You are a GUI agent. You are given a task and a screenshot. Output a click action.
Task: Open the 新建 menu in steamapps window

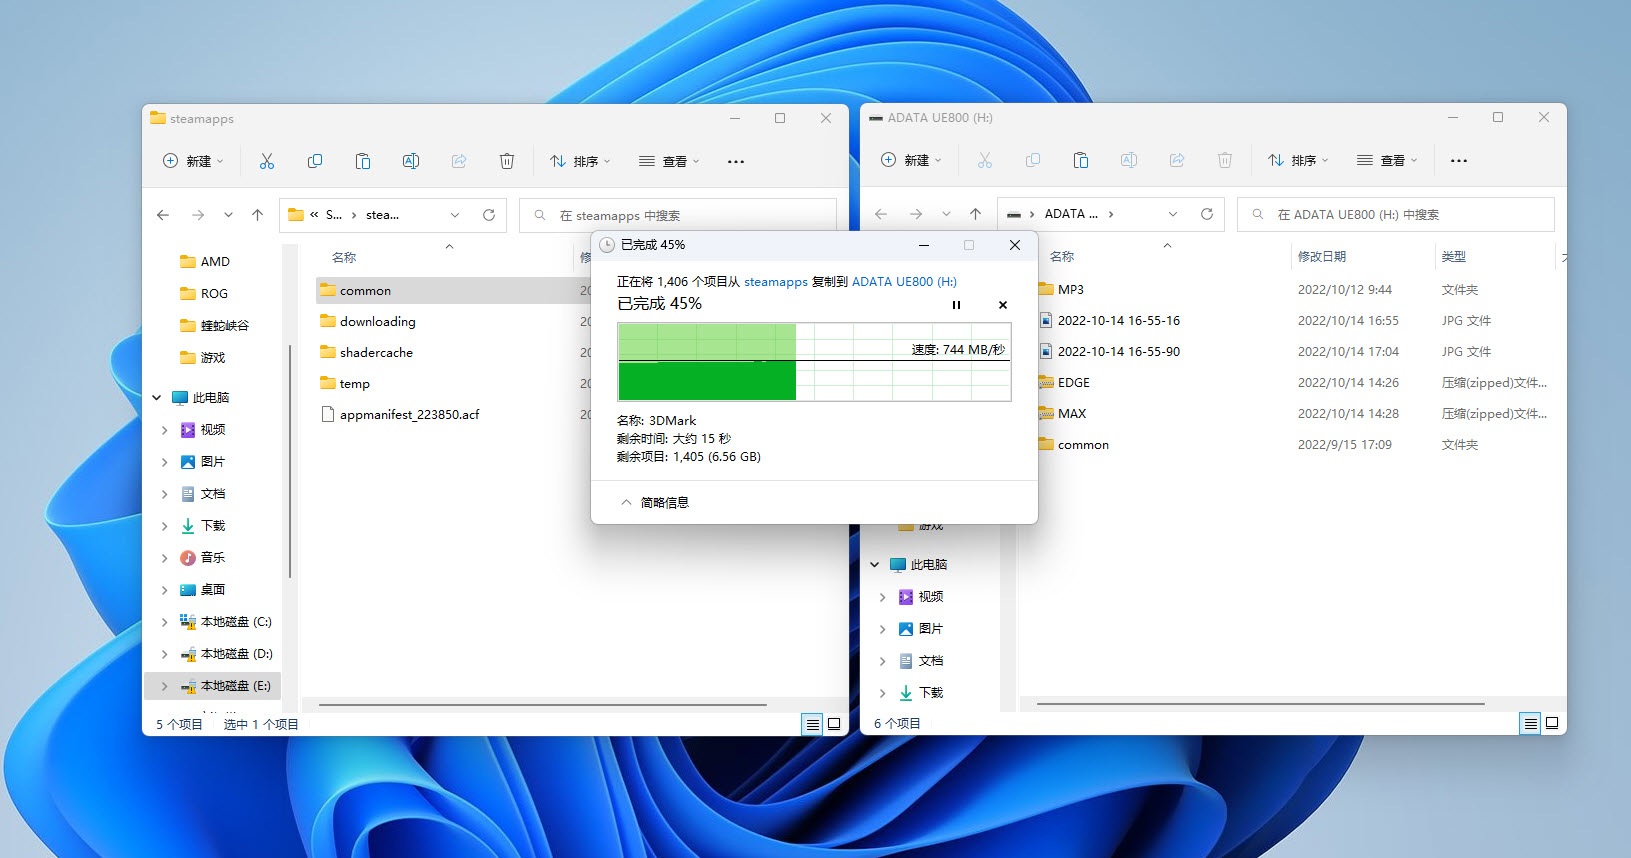pos(193,161)
